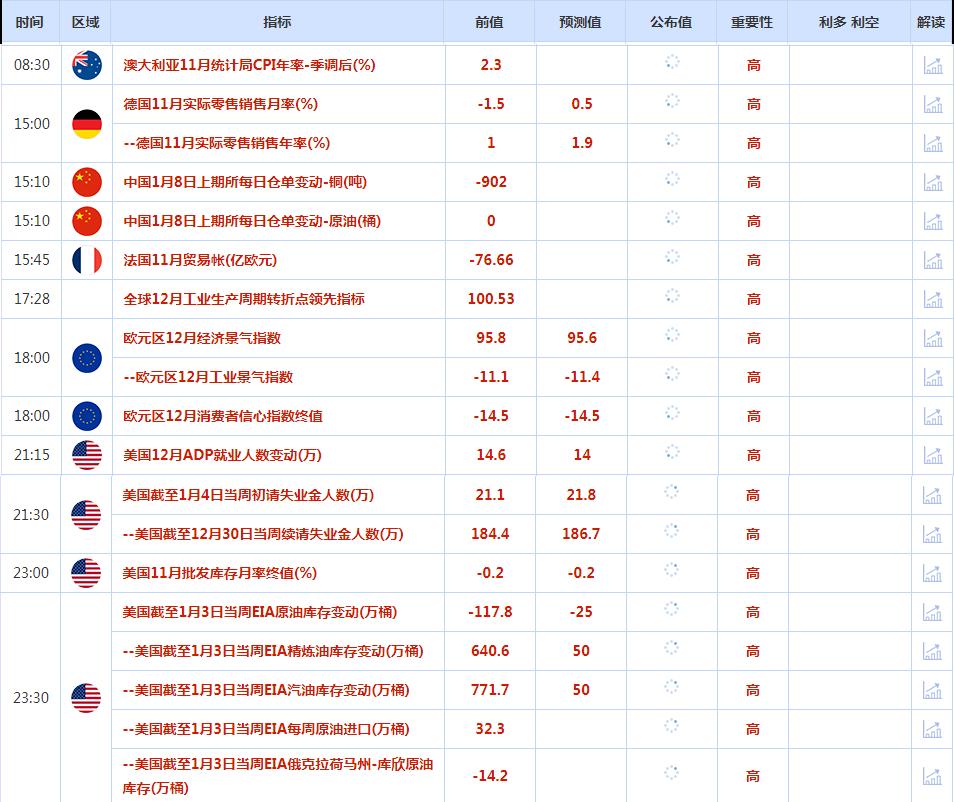Click the 17:28 time cell

[x=32, y=299]
